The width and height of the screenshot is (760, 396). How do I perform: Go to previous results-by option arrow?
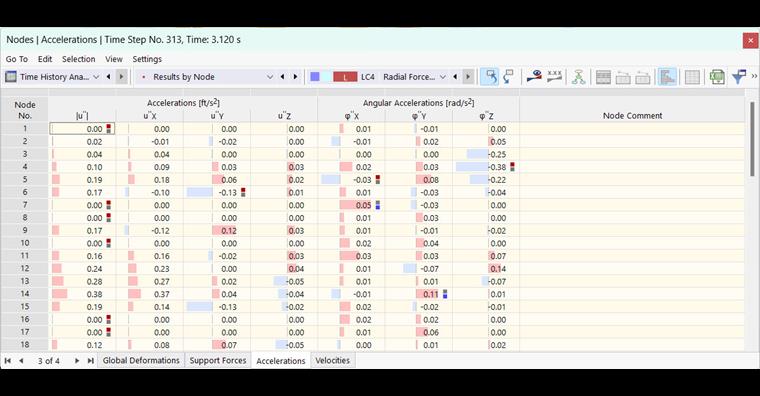[282, 77]
